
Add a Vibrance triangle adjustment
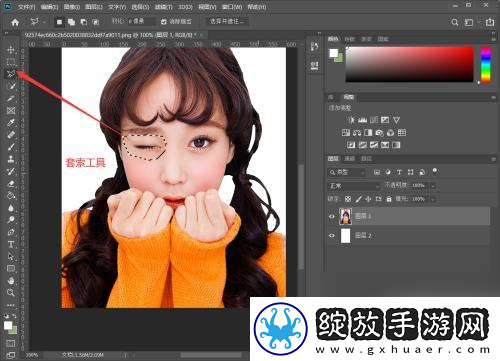click(x=396, y=120)
